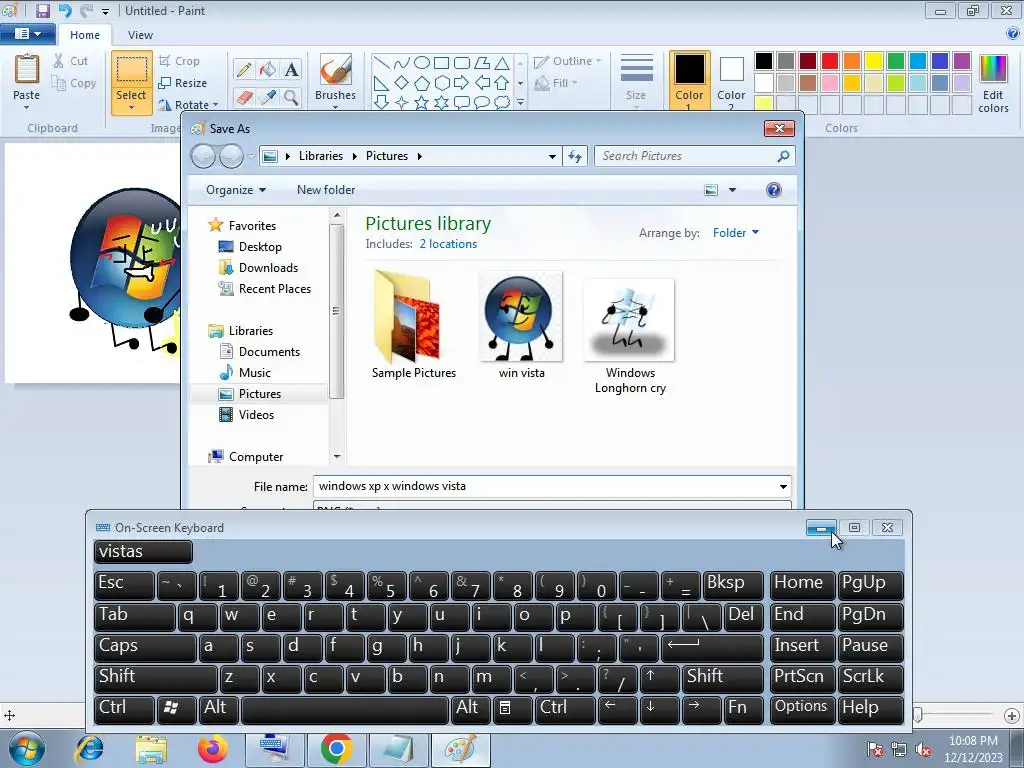Pick the yellow color swatch in palette

(874, 61)
